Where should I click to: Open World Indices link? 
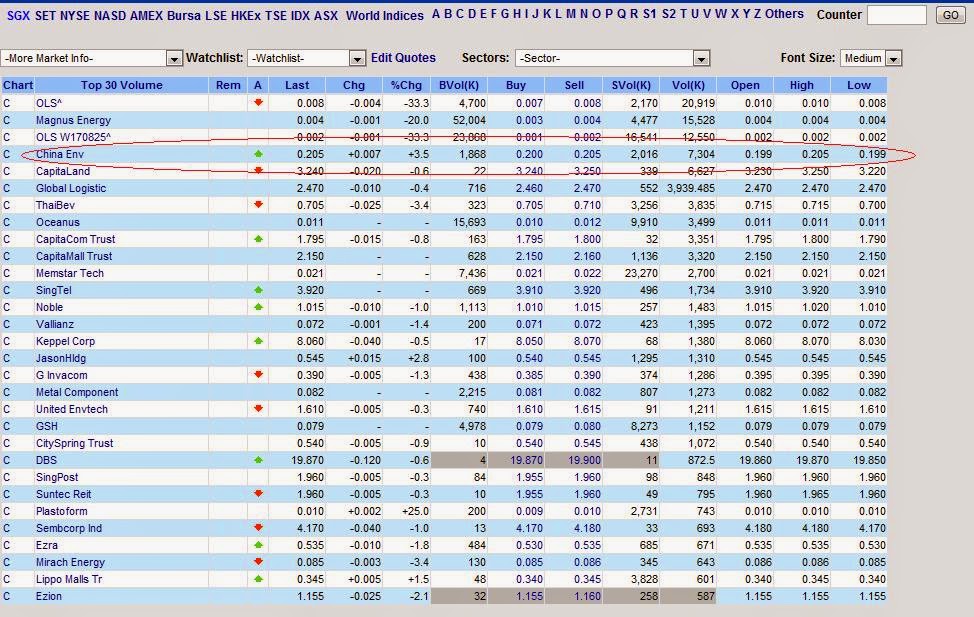pyautogui.click(x=385, y=16)
